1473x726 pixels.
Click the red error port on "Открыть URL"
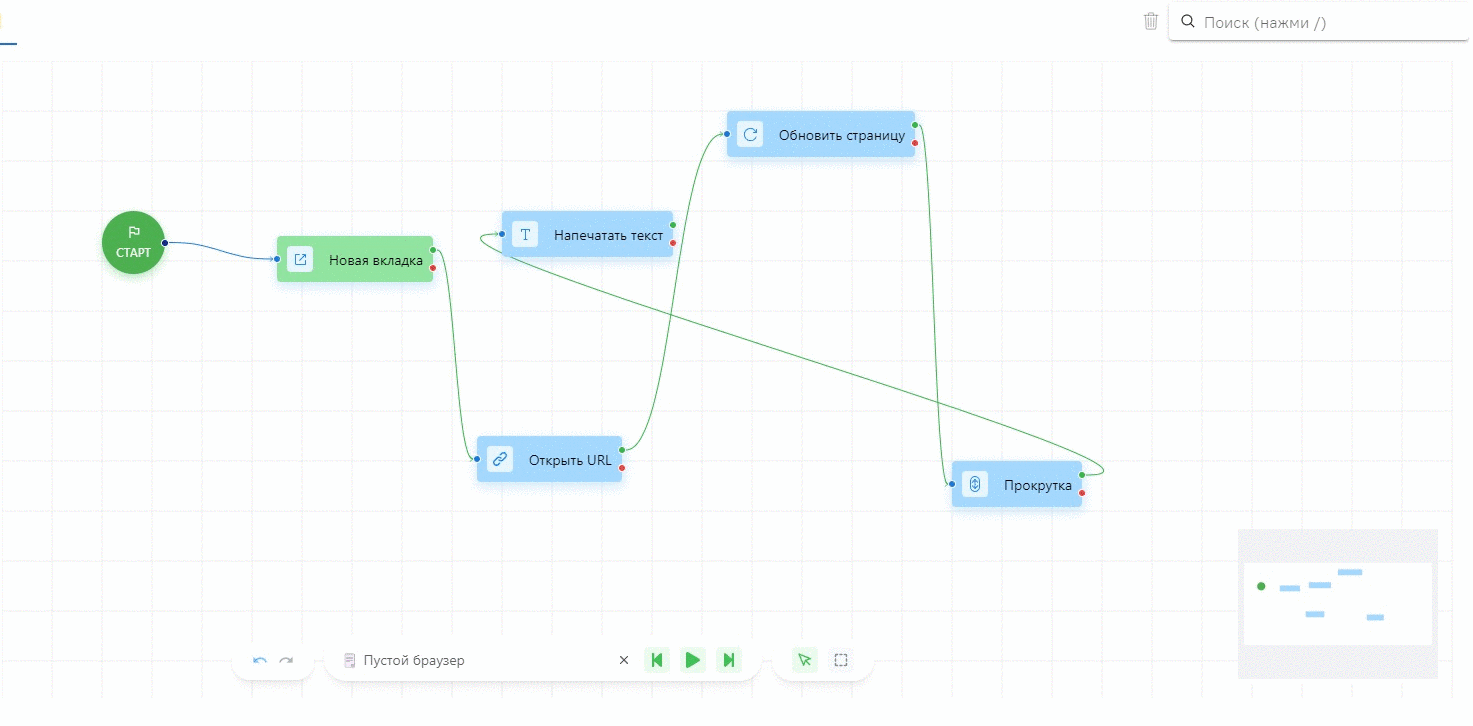(x=622, y=468)
